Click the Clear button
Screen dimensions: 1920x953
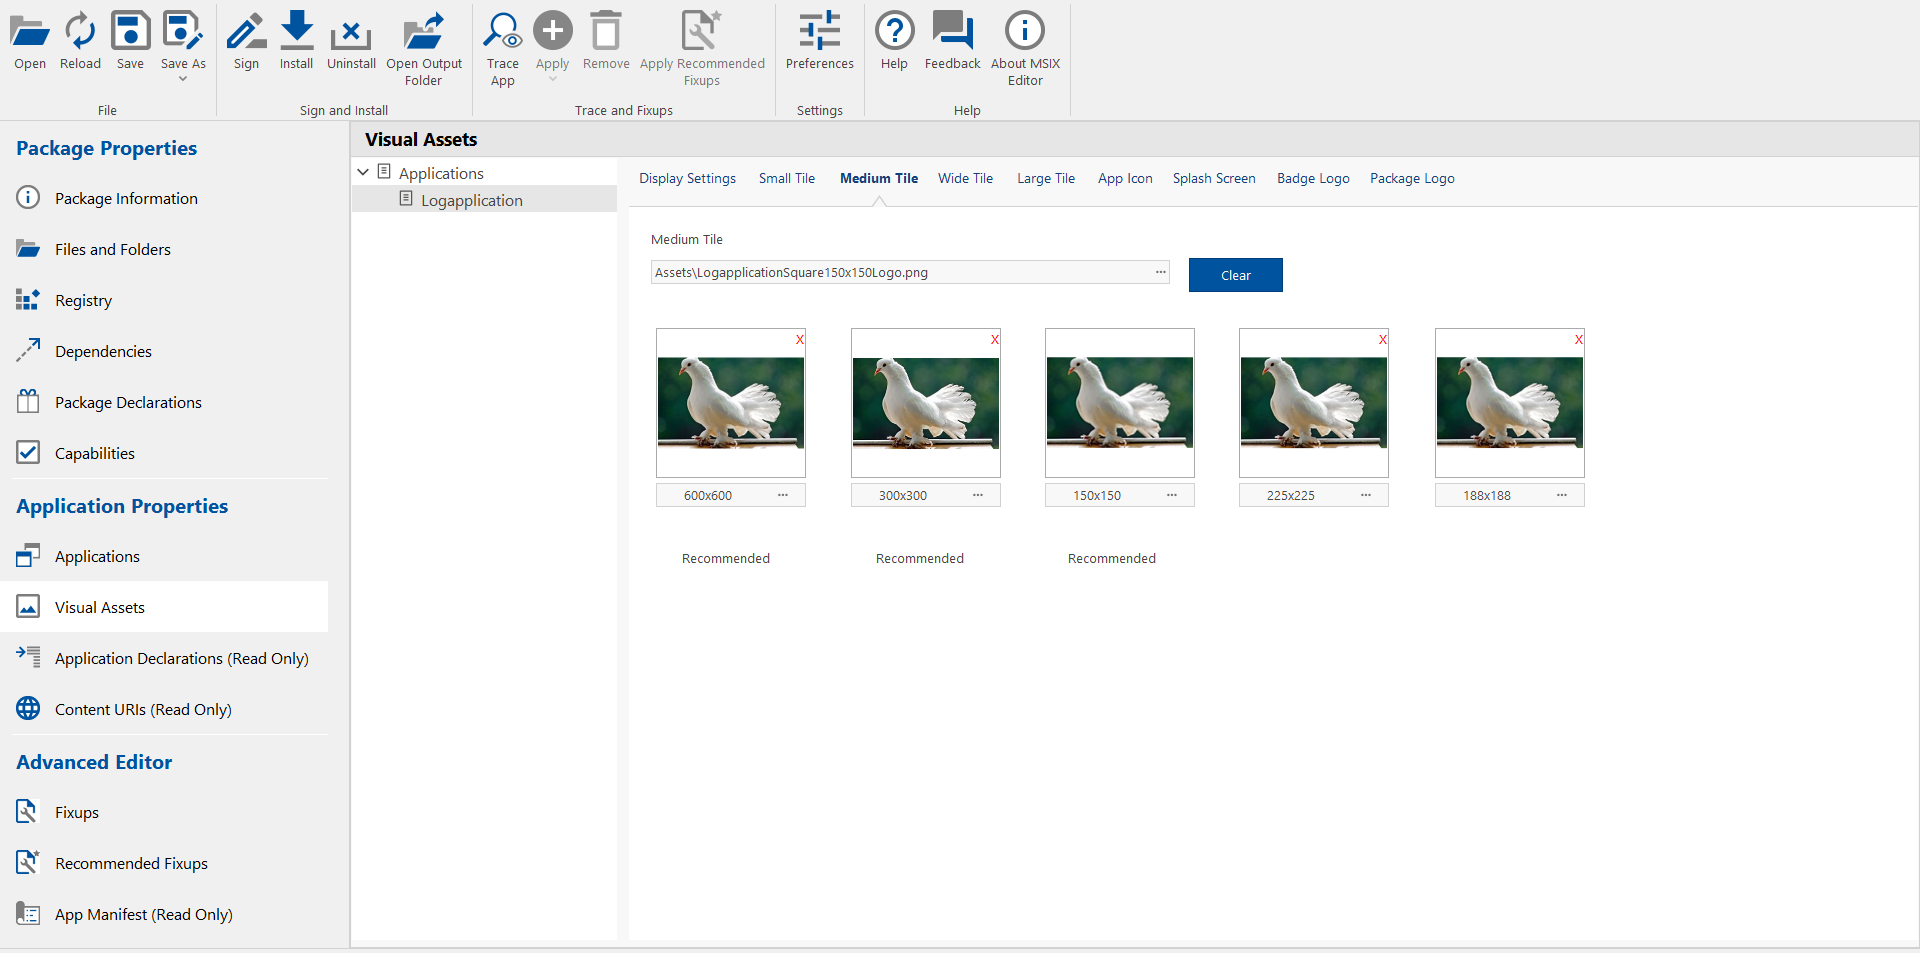(x=1235, y=275)
